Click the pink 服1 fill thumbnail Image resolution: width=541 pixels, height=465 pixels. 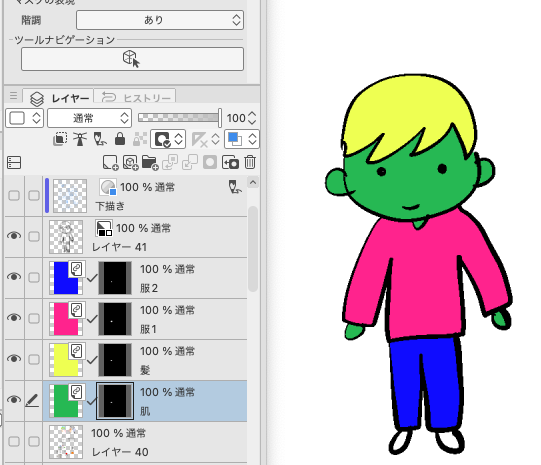point(66,319)
